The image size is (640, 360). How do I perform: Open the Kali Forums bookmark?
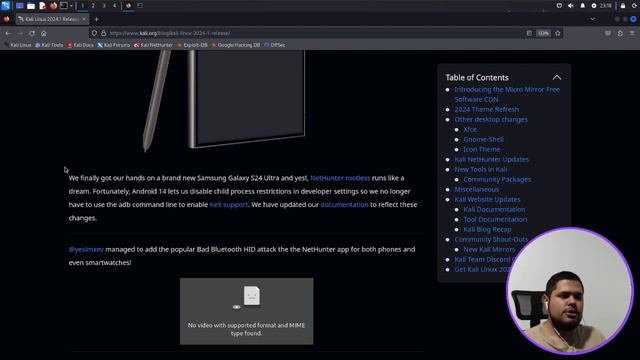(x=114, y=45)
